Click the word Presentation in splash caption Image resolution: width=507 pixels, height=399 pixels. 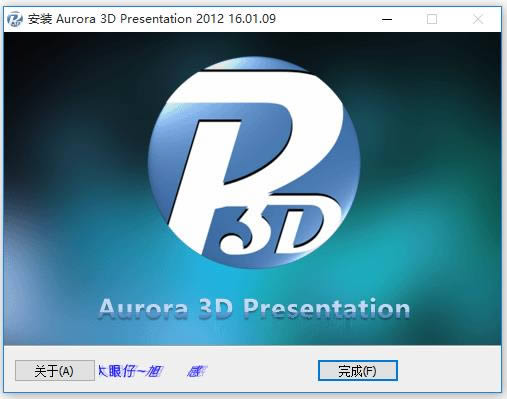point(327,309)
